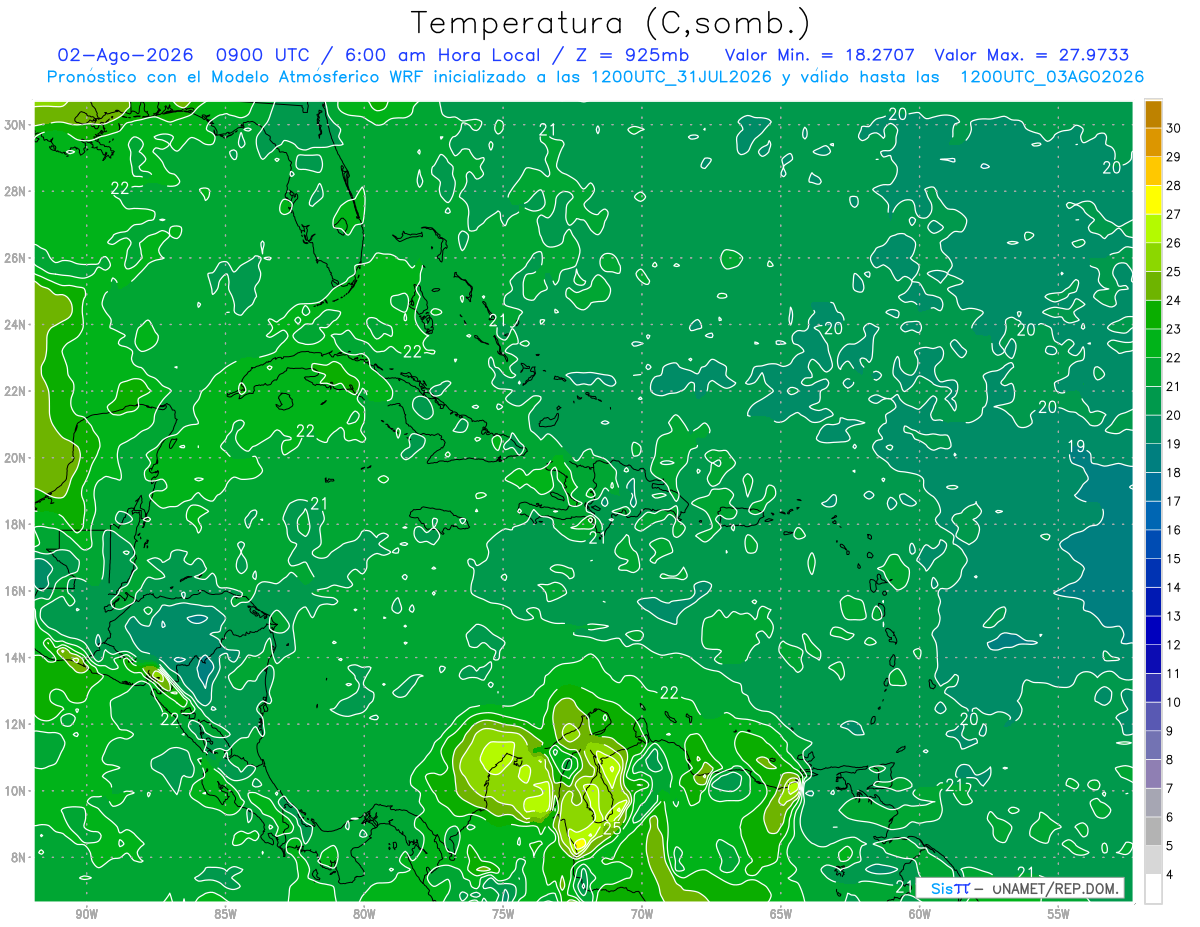
Task: Click '1200UTC_03AGO2026' valid-until time
Action: pos(1052,77)
